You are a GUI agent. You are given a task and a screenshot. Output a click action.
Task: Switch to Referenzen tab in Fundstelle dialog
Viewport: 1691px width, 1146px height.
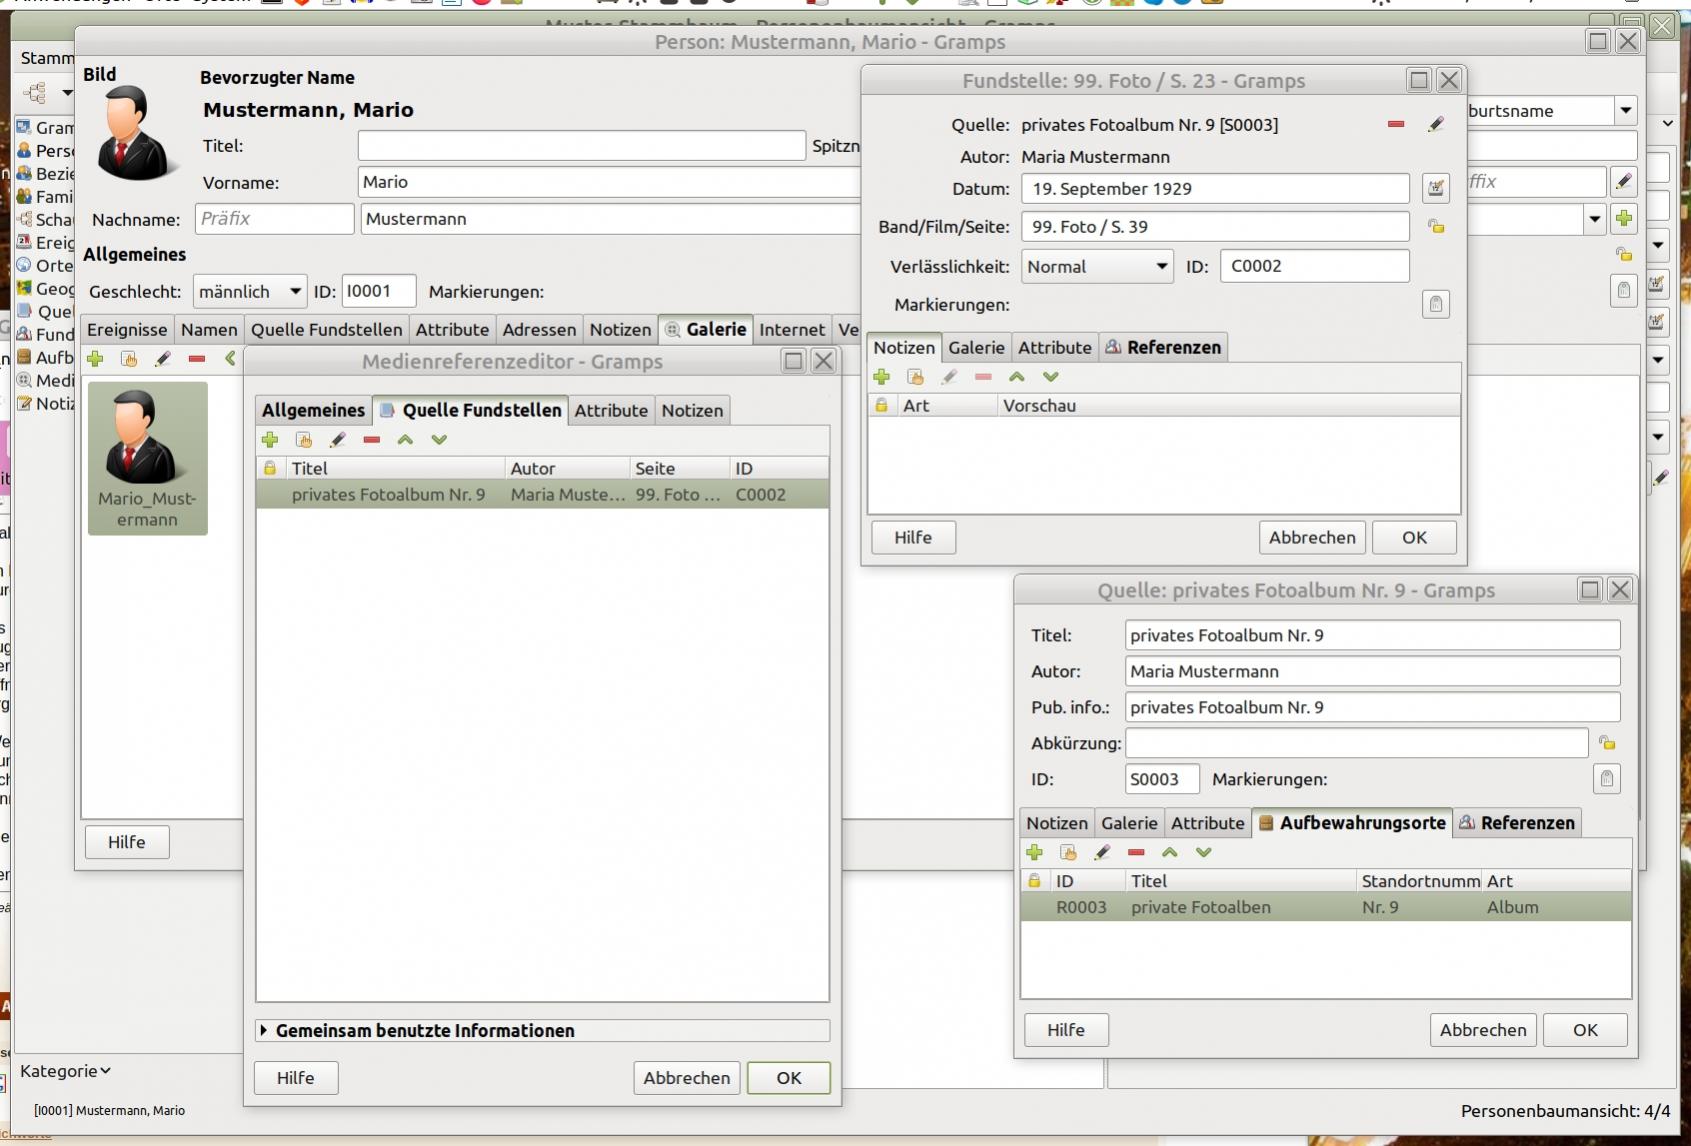(1163, 348)
